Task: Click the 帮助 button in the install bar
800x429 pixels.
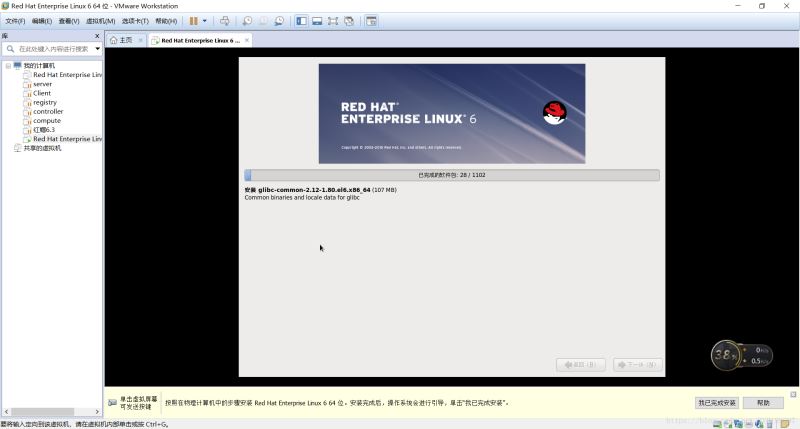Action: click(x=763, y=402)
